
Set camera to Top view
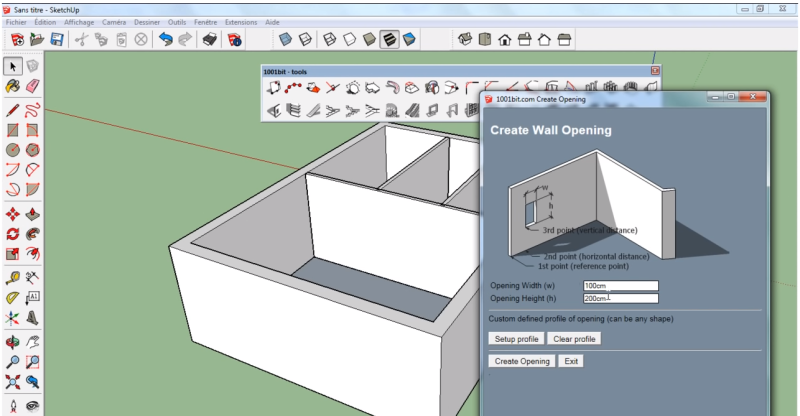pos(485,40)
